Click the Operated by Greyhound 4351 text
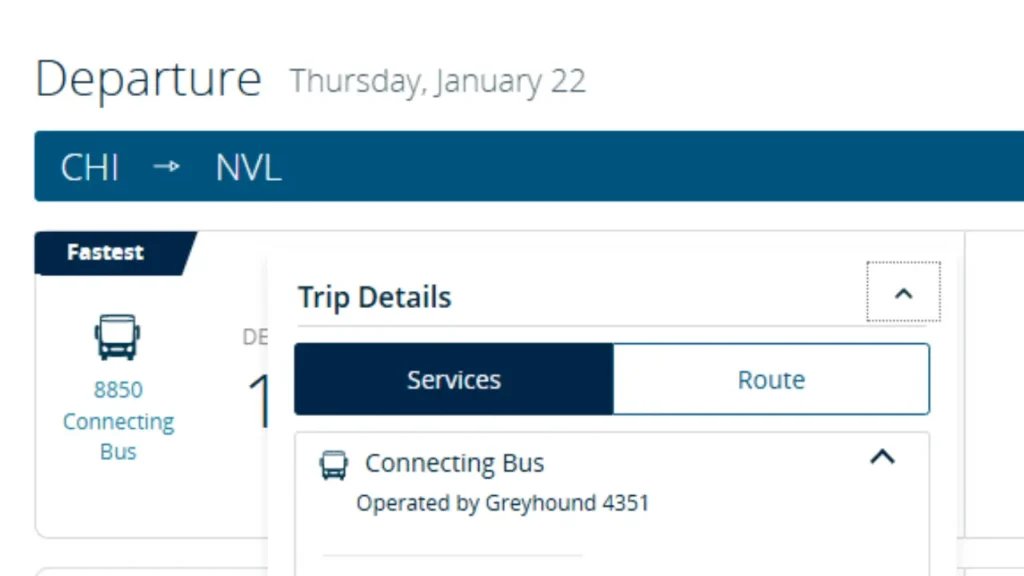 pyautogui.click(x=502, y=503)
